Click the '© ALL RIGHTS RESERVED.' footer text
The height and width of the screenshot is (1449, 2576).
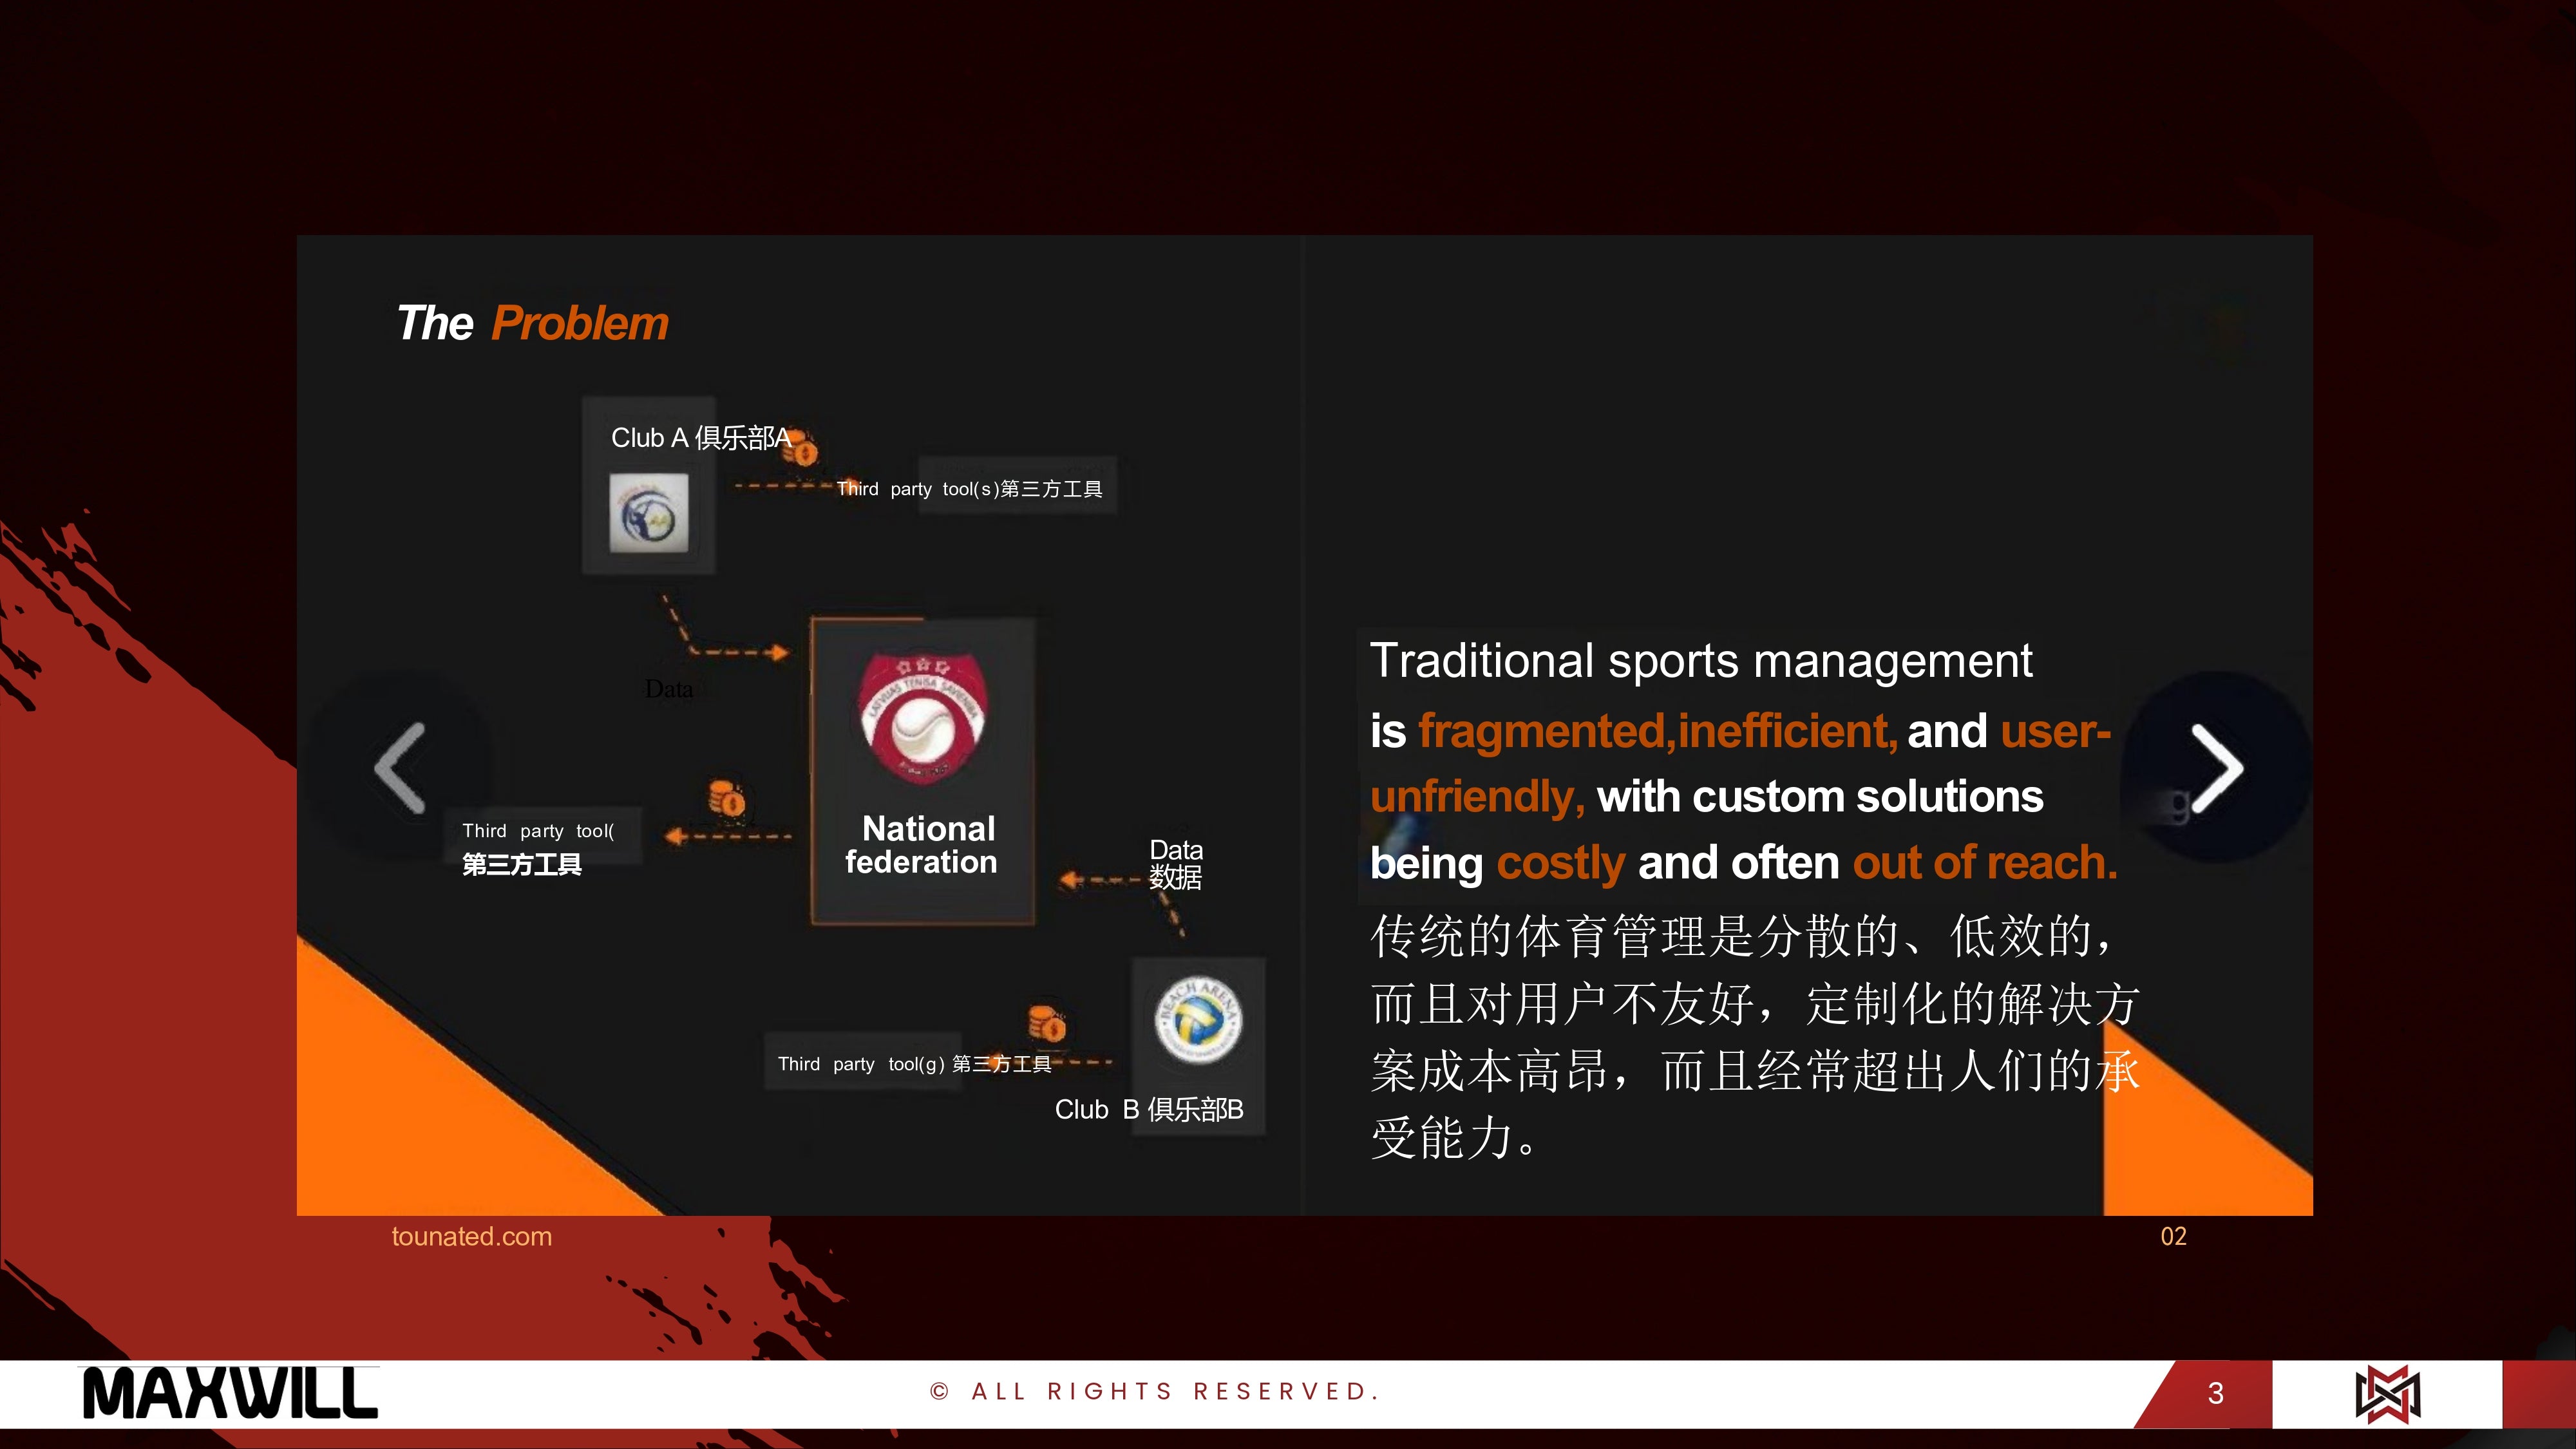click(x=1155, y=1392)
